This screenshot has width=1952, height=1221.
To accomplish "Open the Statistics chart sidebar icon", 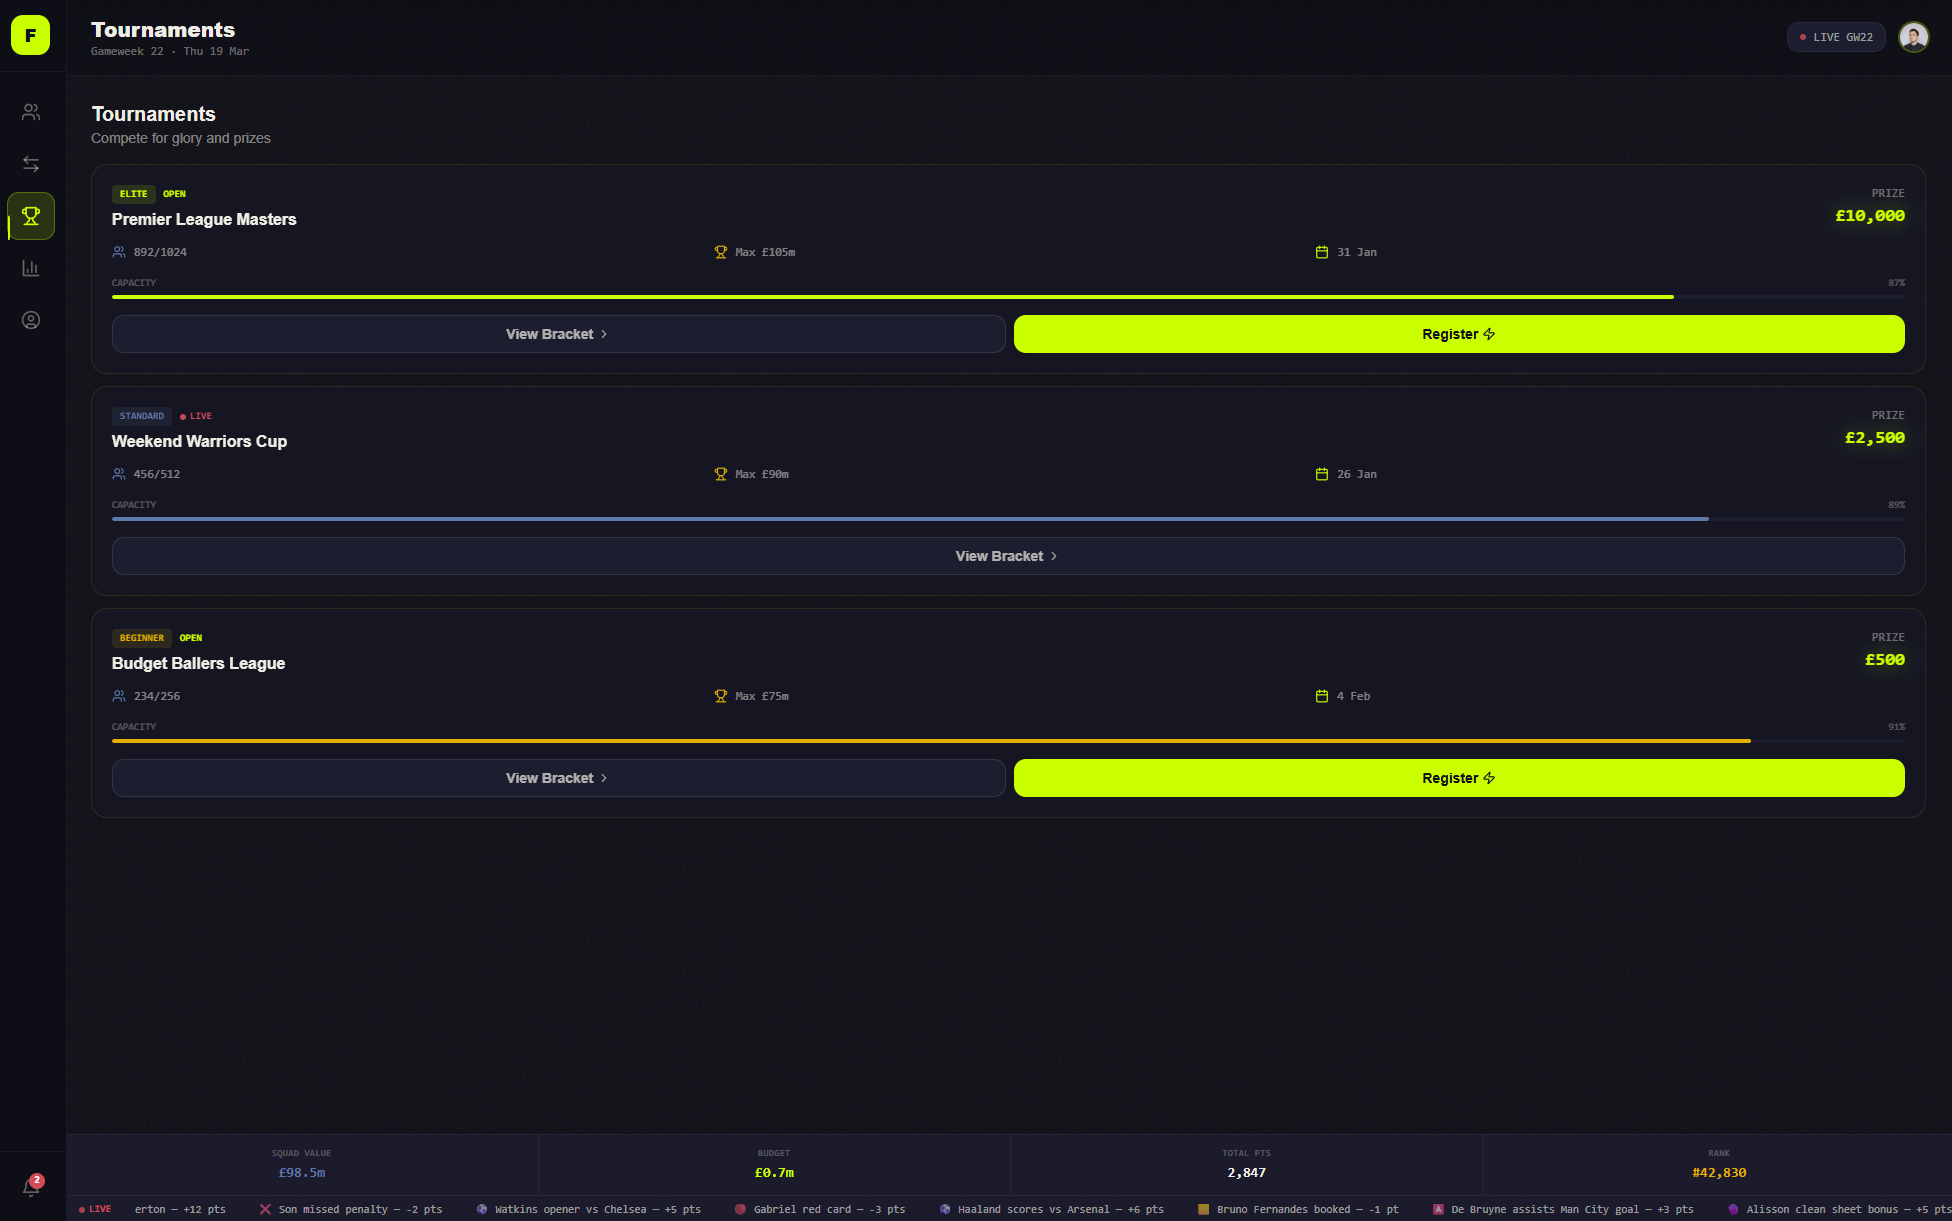I will [x=31, y=268].
